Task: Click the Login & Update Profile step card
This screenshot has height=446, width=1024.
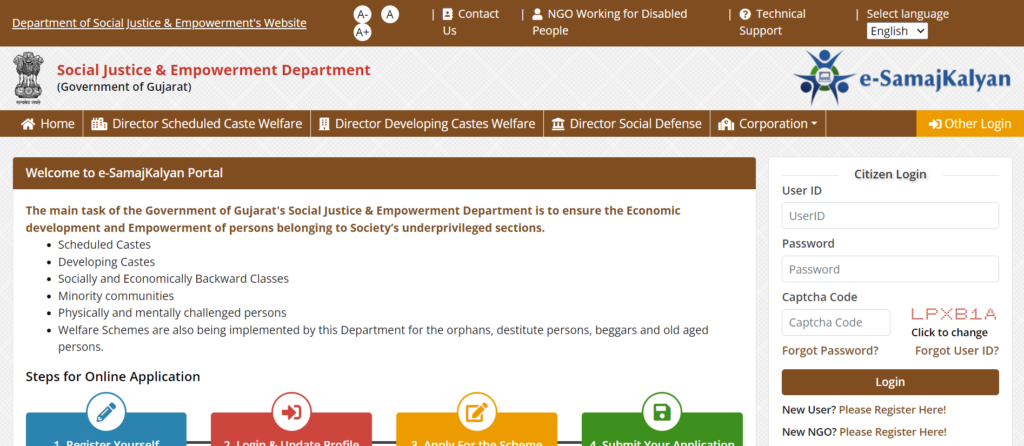Action: 291,429
